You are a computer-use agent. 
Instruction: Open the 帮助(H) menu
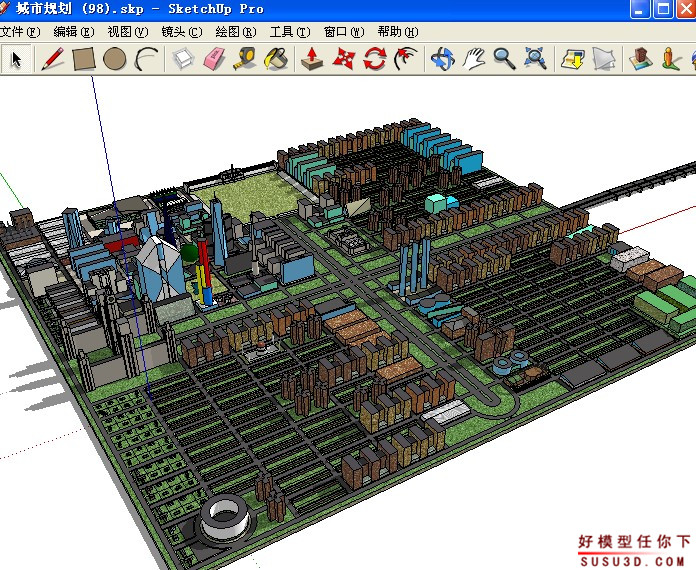[x=398, y=32]
